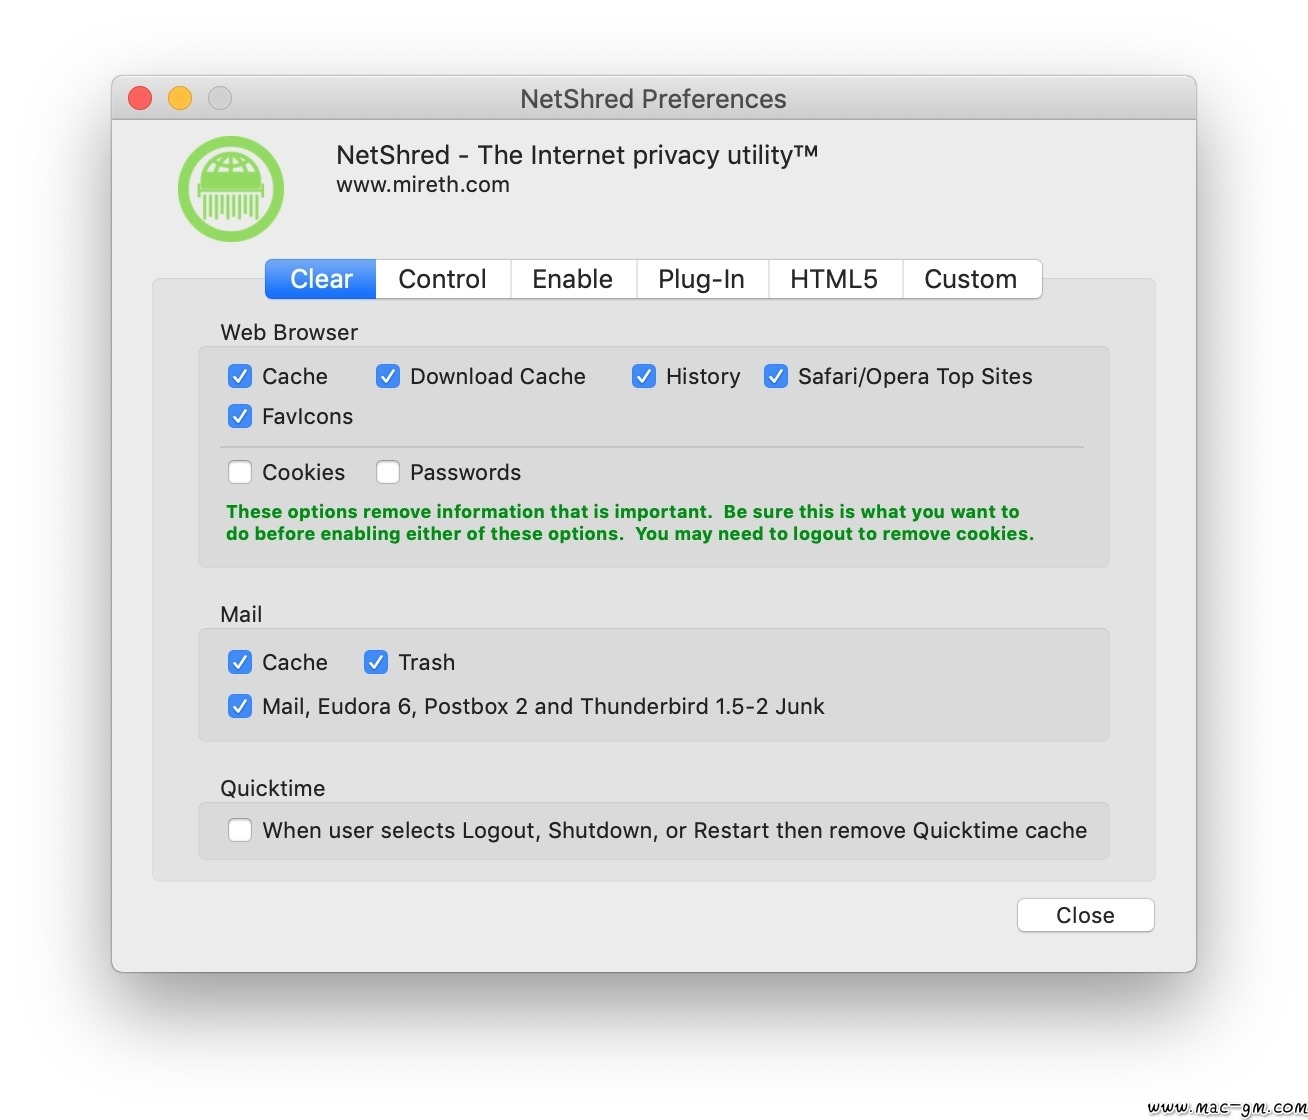The image size is (1308, 1120).
Task: Enable the Cookies checkbox
Action: (x=240, y=472)
